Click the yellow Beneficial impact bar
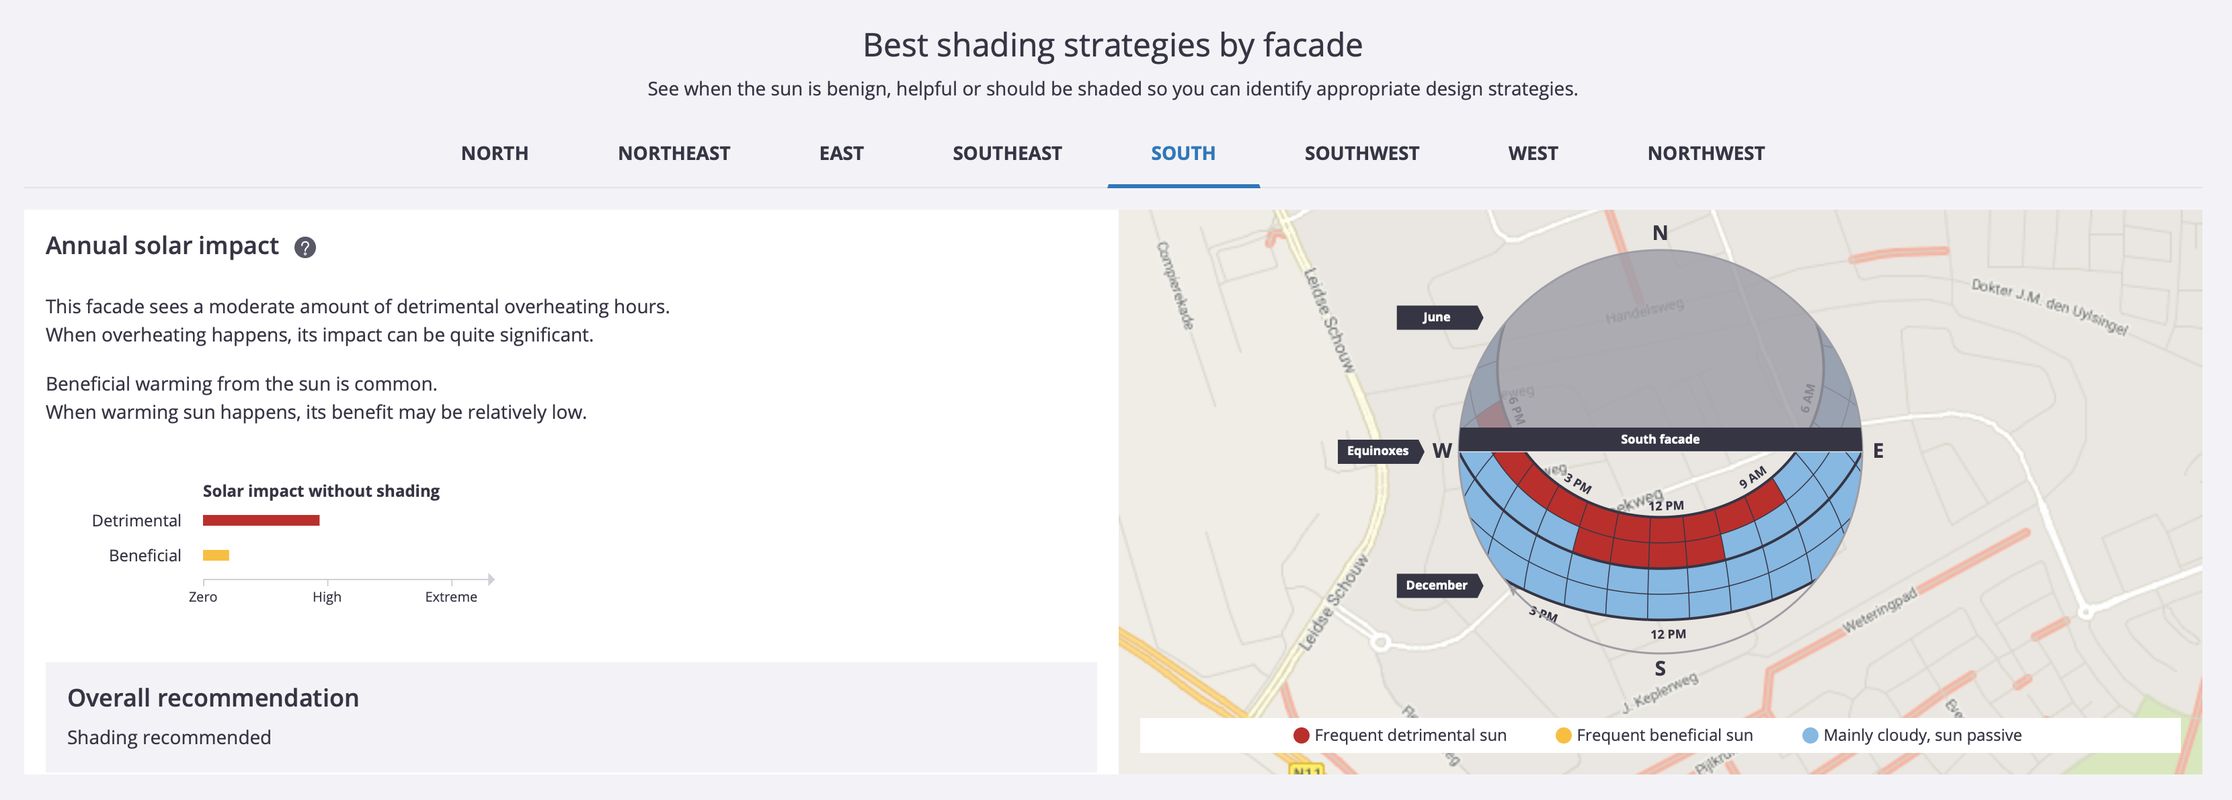This screenshot has width=2232, height=800. click(x=216, y=555)
